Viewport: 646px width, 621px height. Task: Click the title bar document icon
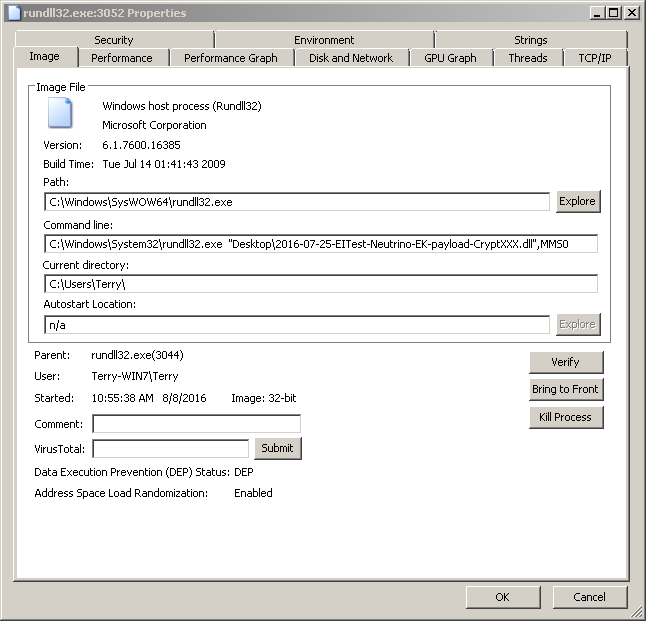pyautogui.click(x=14, y=13)
